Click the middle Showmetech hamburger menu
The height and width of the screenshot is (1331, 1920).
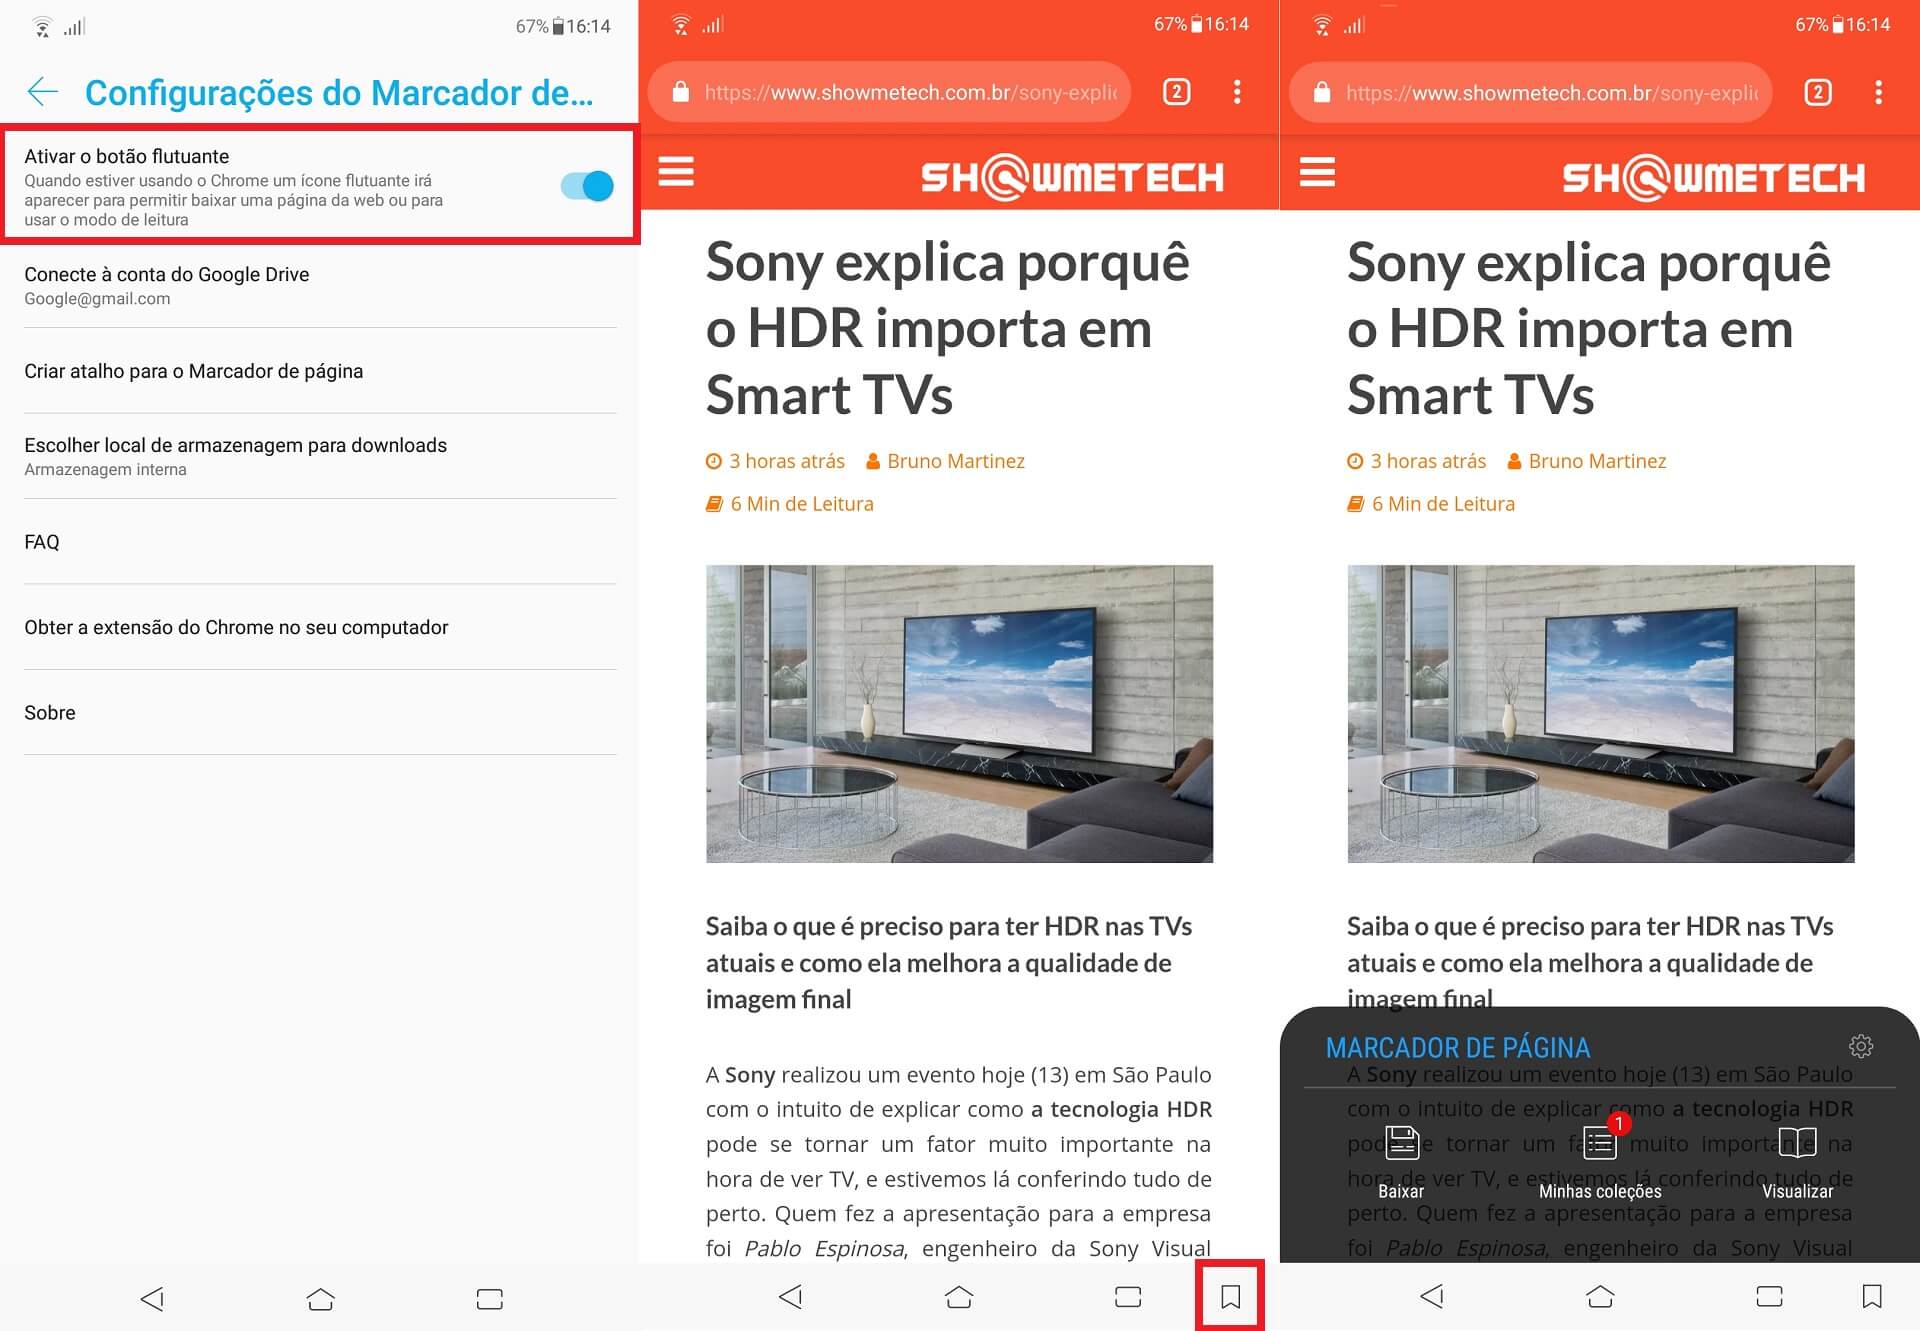click(676, 172)
